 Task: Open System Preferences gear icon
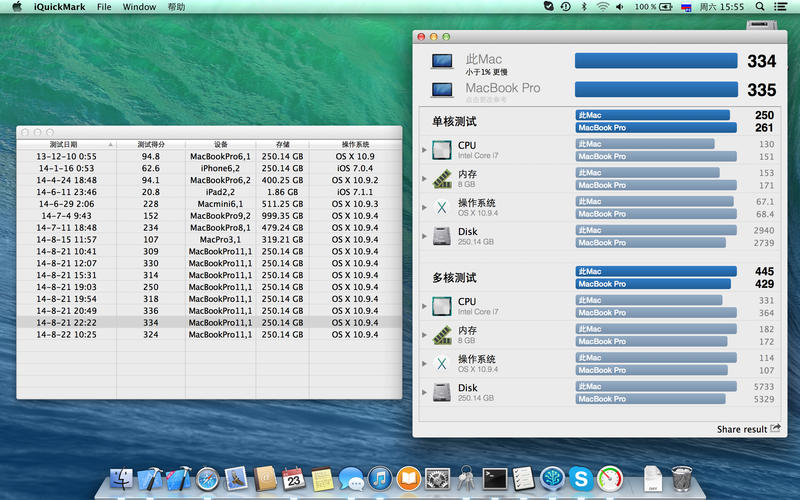point(437,479)
